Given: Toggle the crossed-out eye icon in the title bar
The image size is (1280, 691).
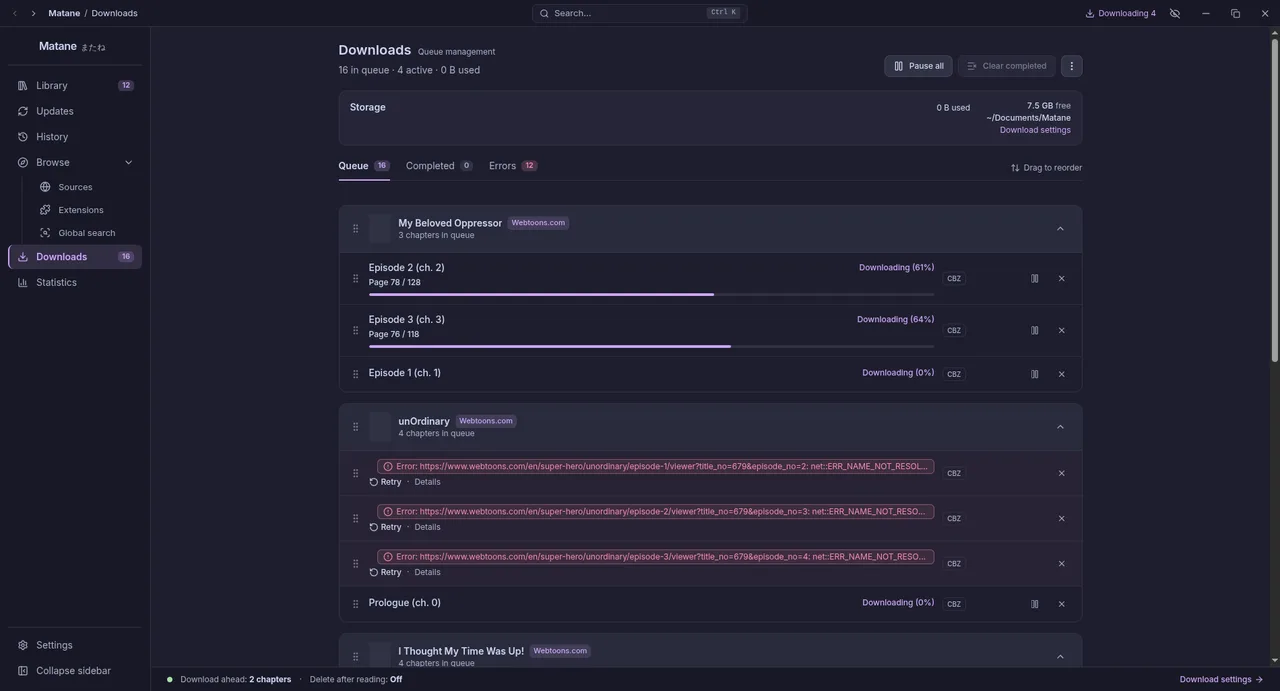Looking at the screenshot, I should point(1175,13).
